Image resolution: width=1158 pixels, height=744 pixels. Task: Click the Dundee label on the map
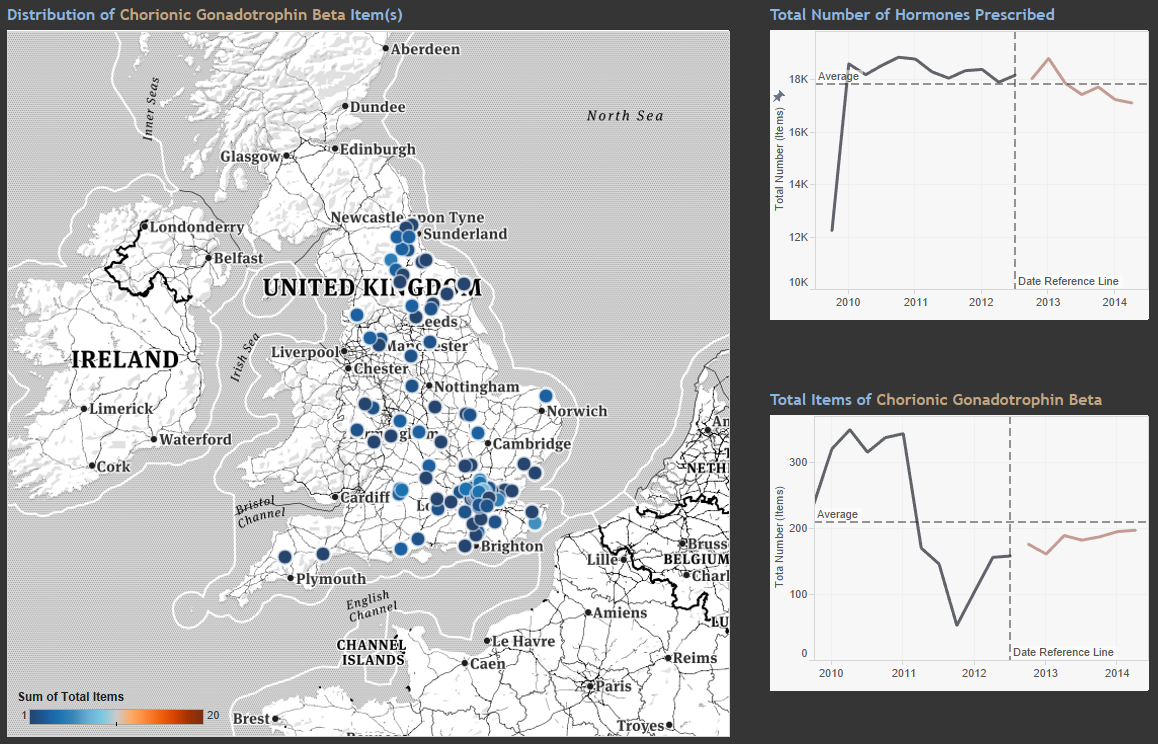(377, 107)
